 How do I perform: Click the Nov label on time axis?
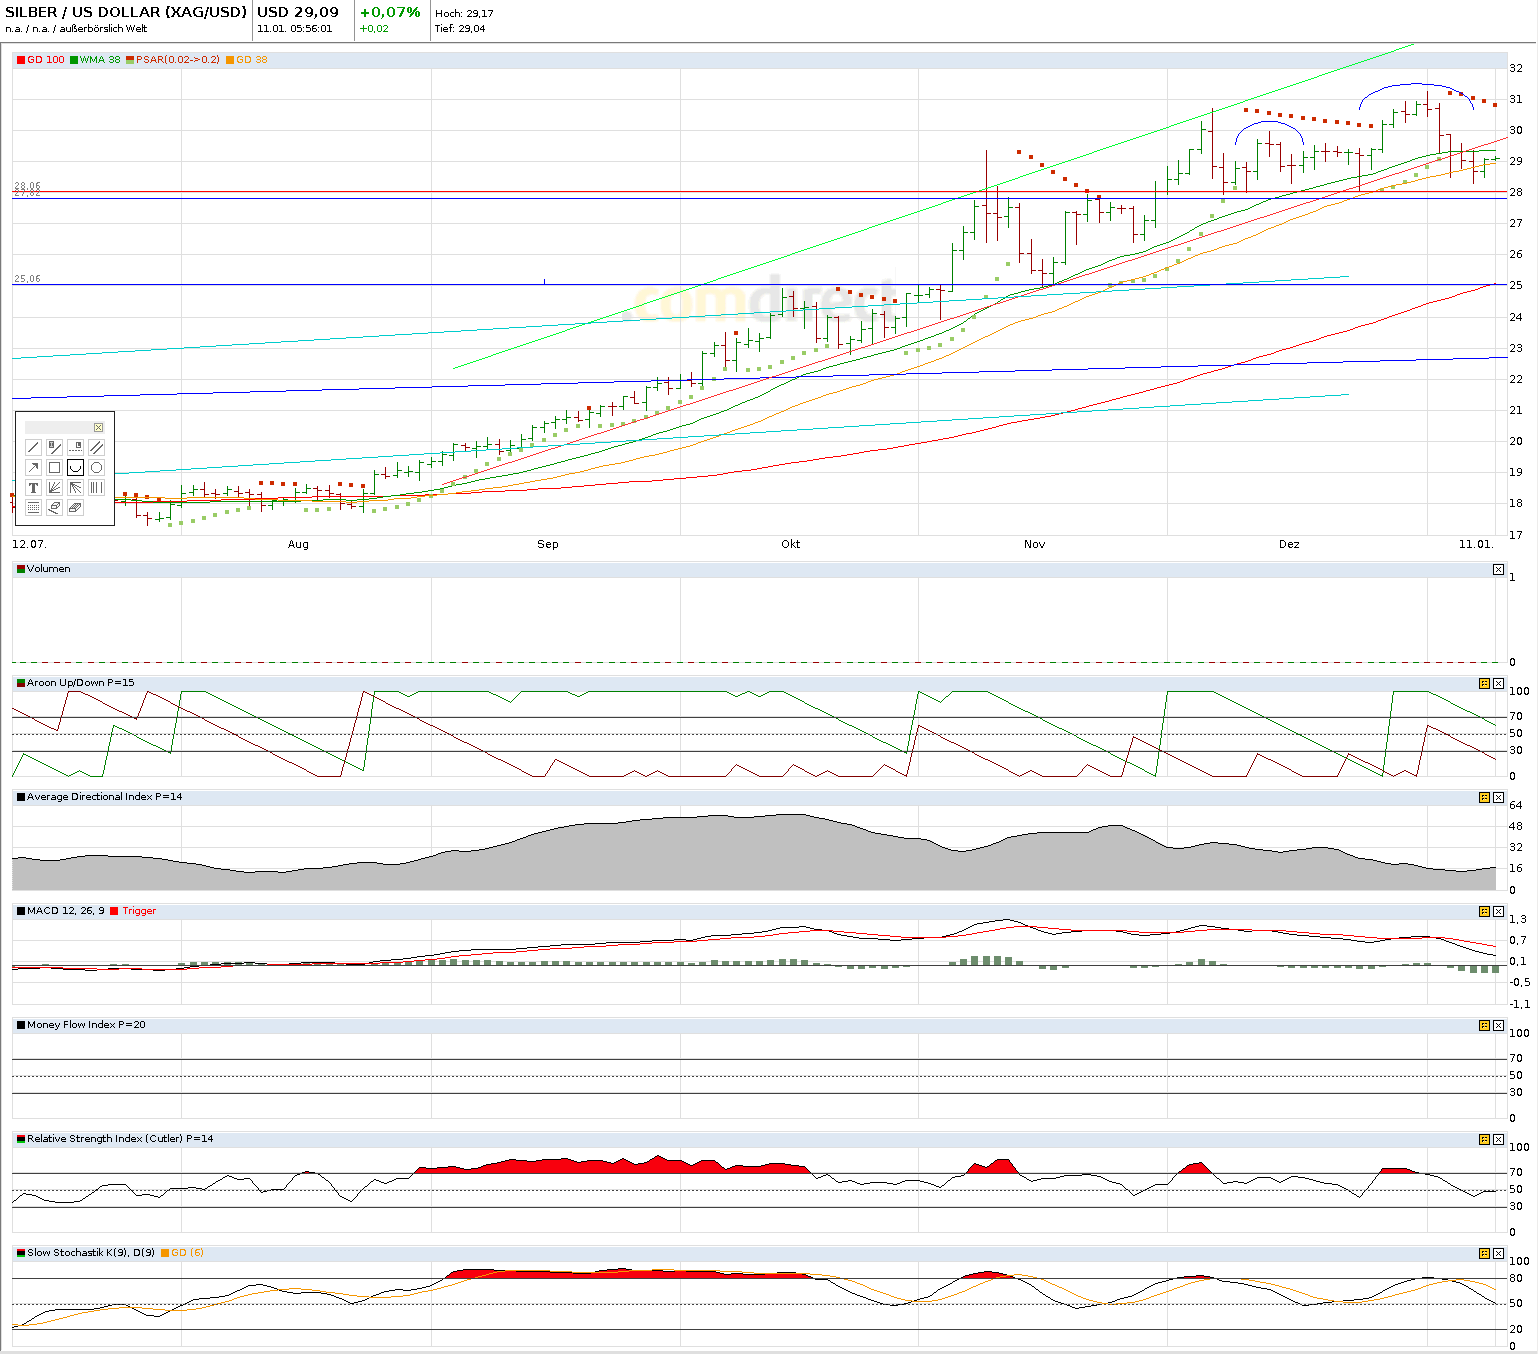(x=1035, y=544)
